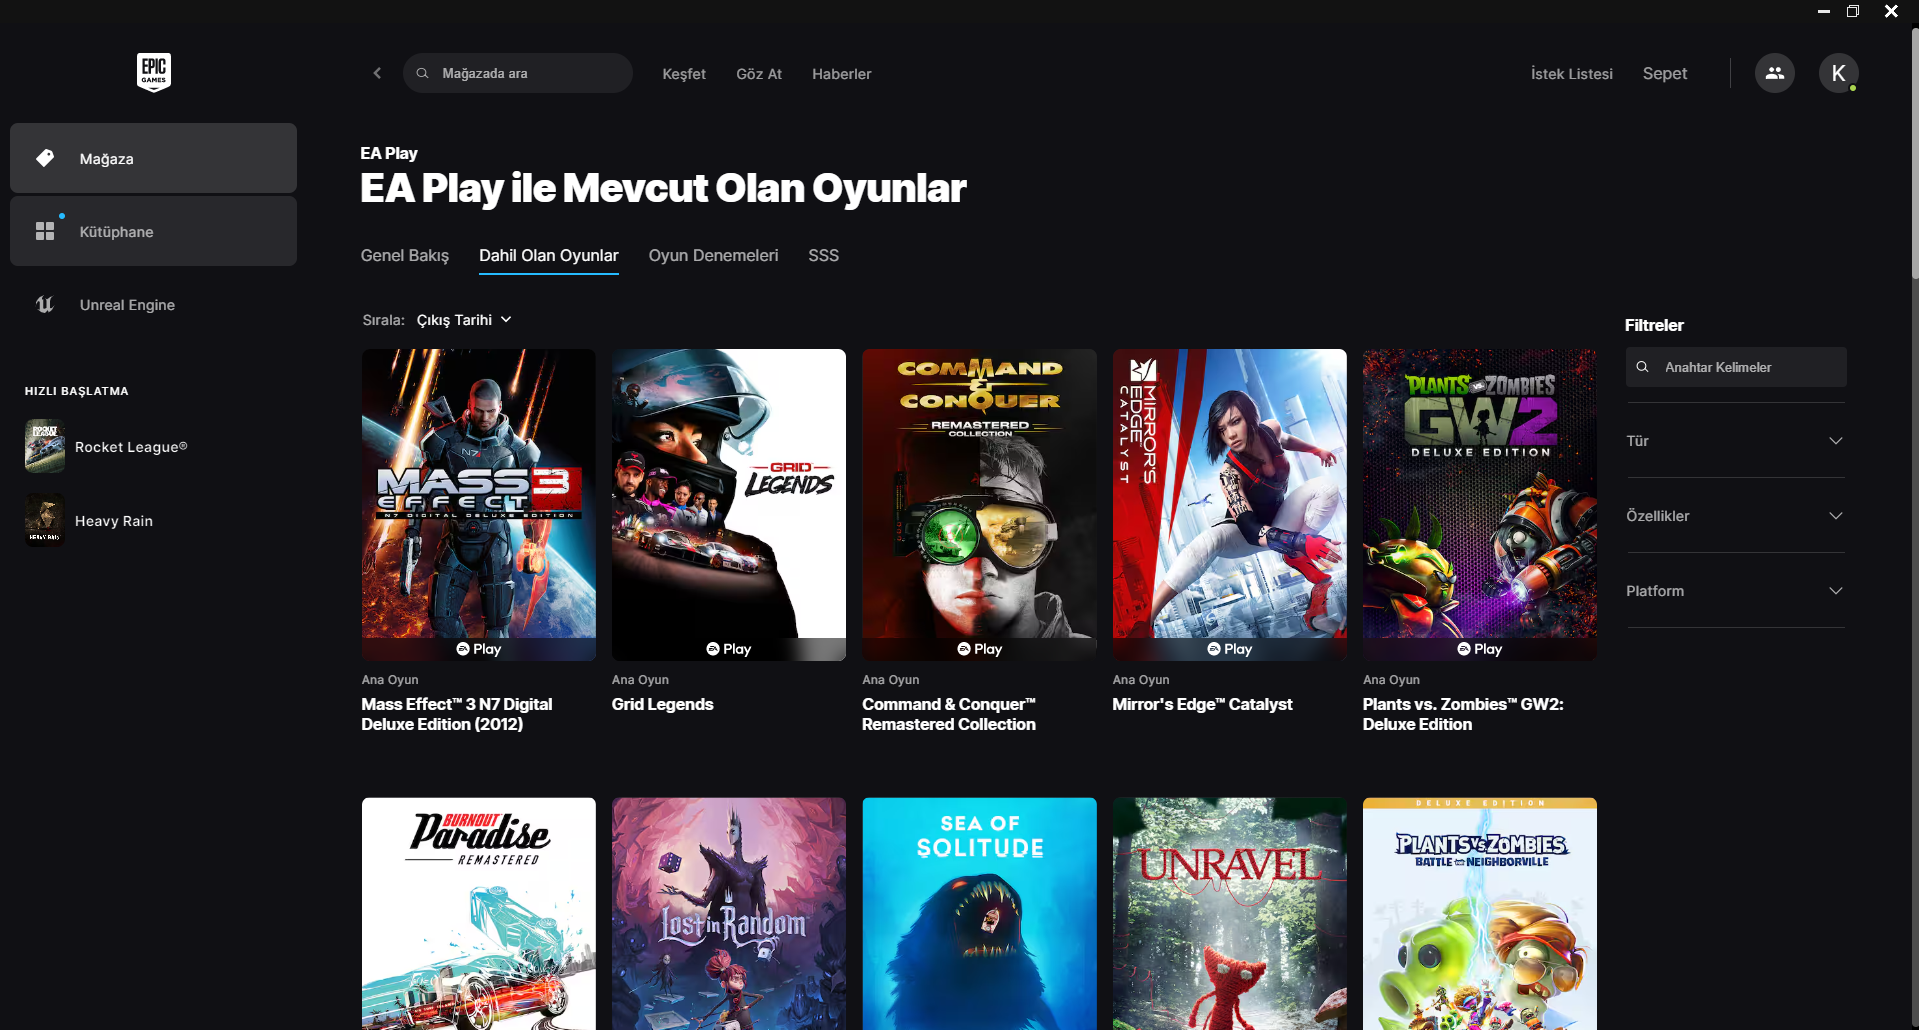The width and height of the screenshot is (1919, 1030).
Task: Open Haberler in the top navigation
Action: 842,74
